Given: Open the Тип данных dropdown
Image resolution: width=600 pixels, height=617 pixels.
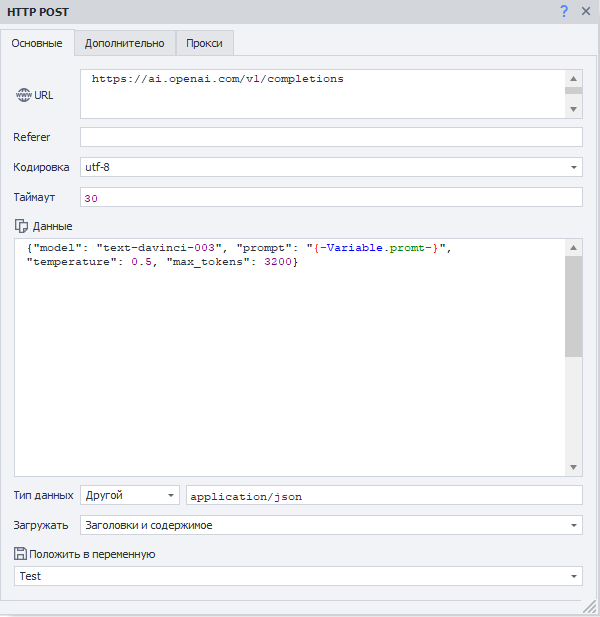Looking at the screenshot, I should (x=171, y=496).
